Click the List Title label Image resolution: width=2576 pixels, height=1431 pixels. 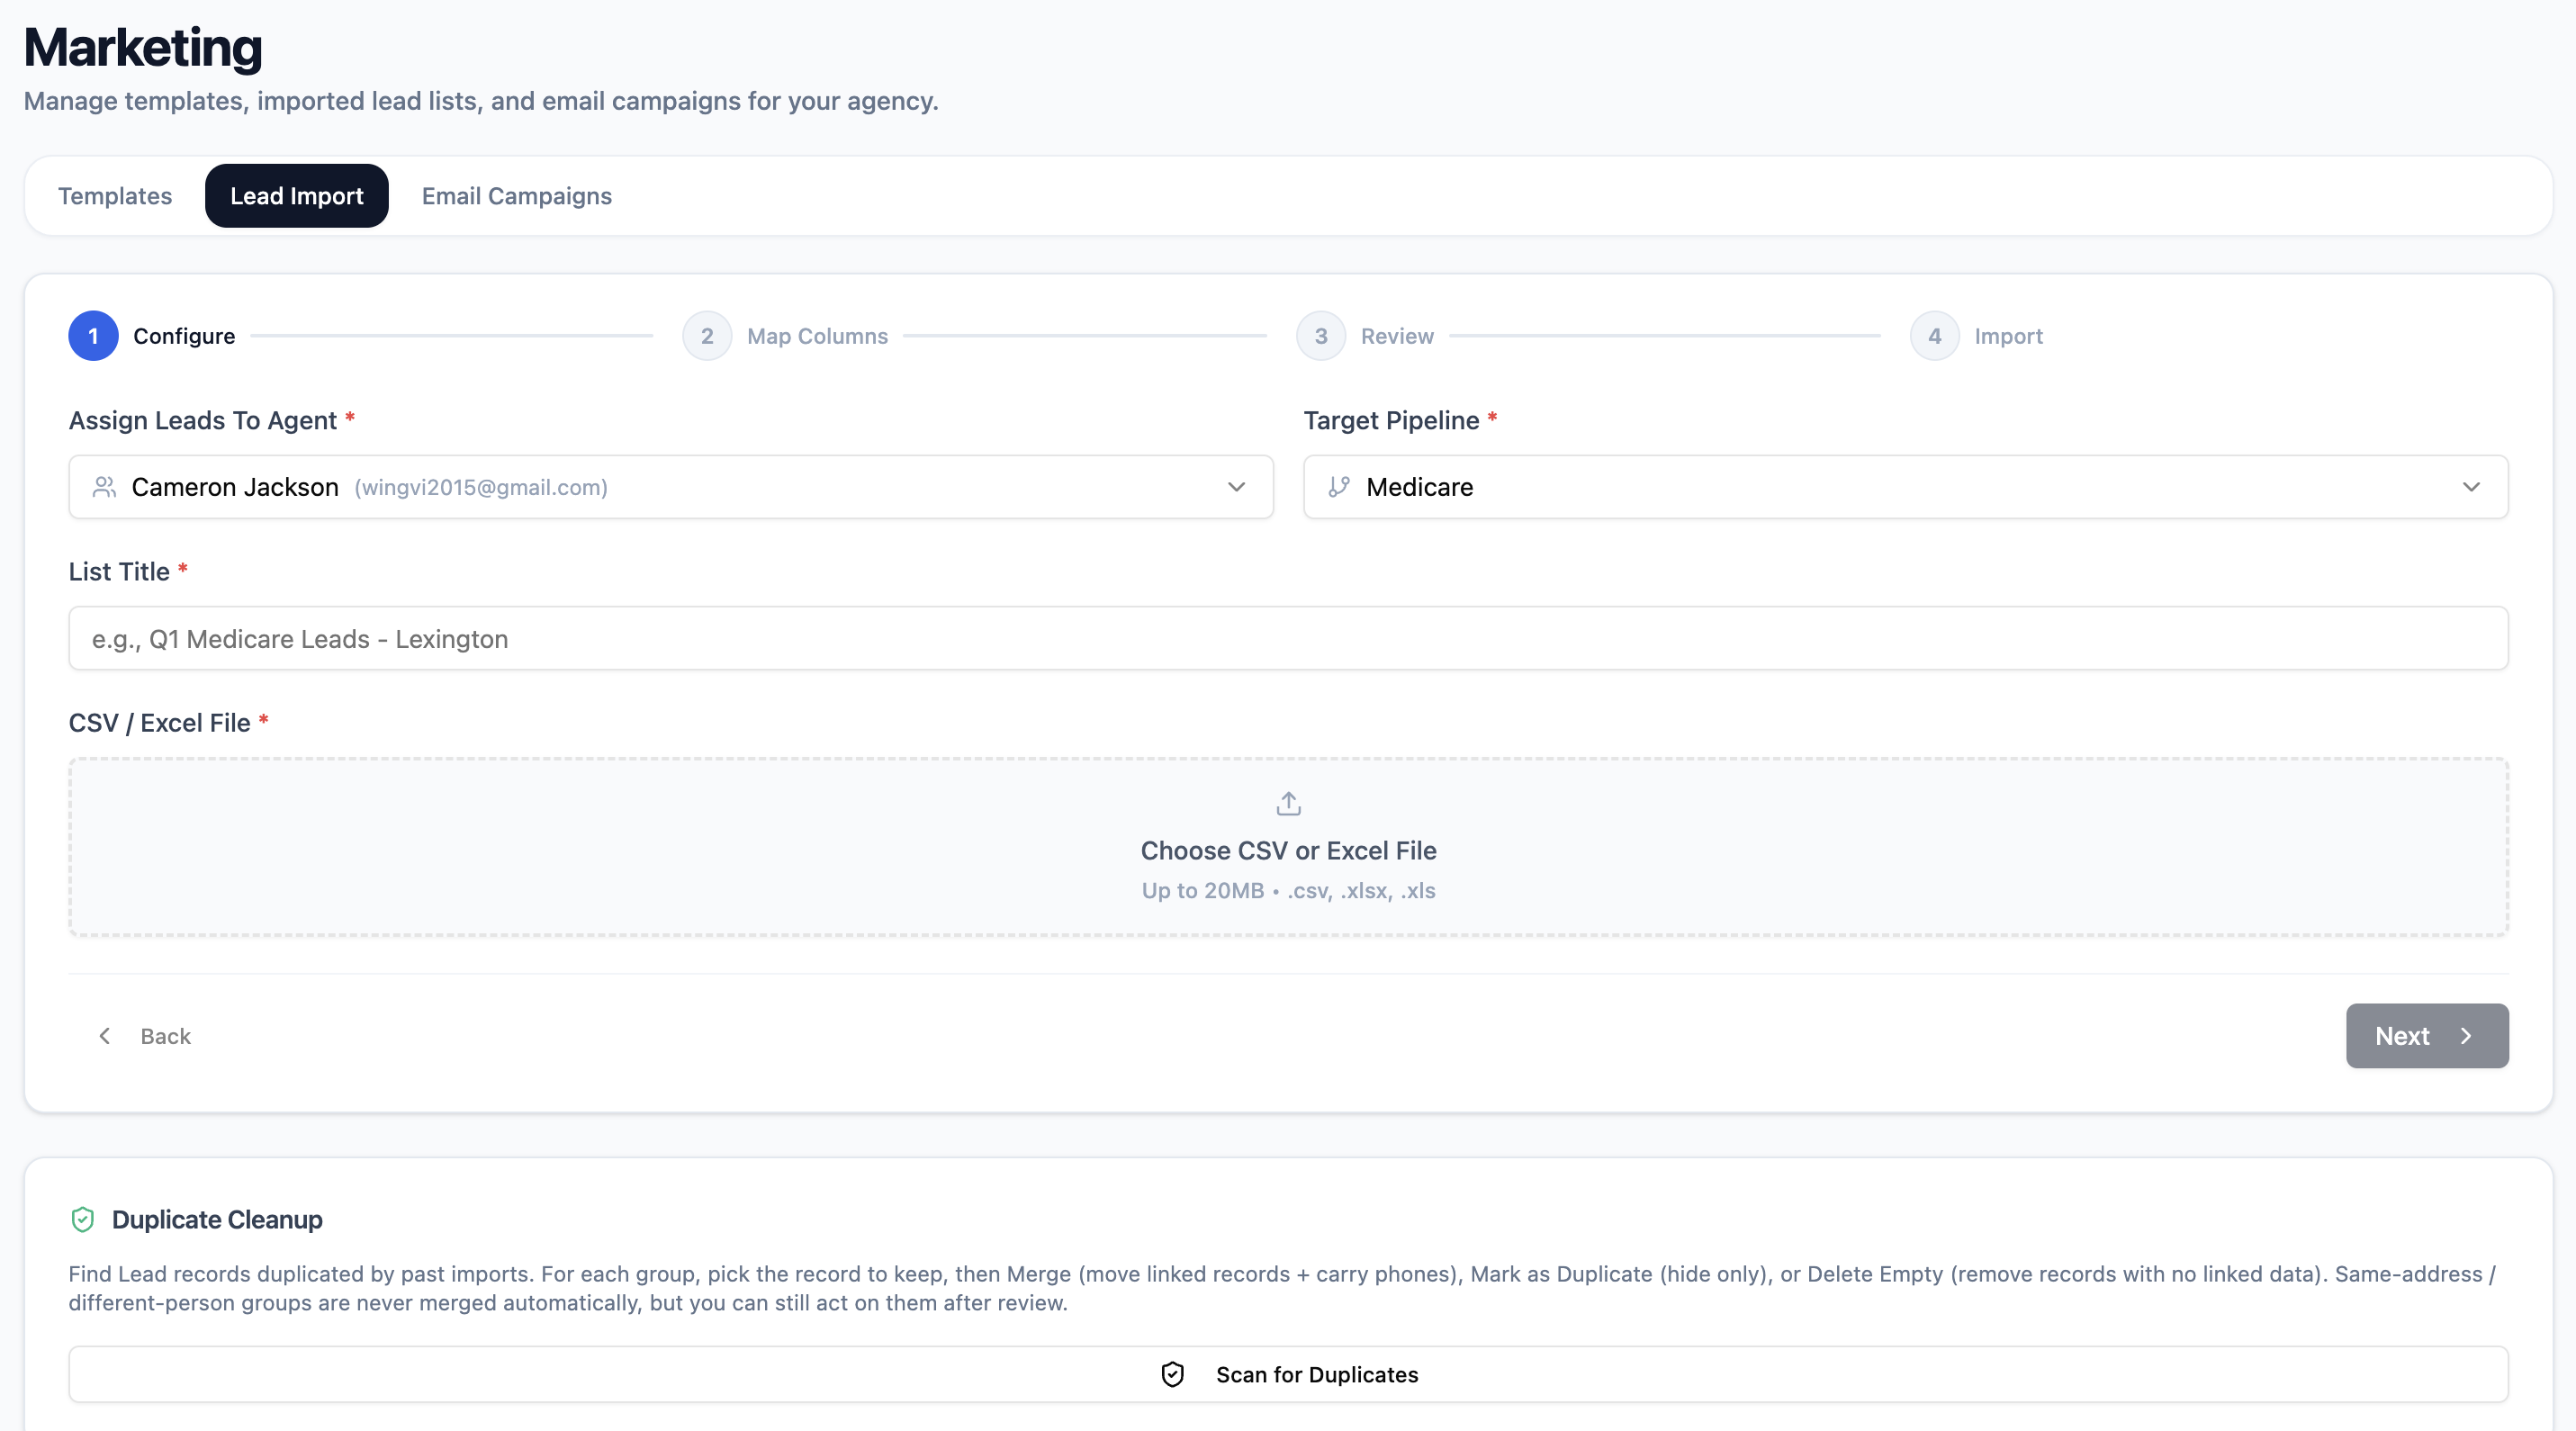click(119, 571)
